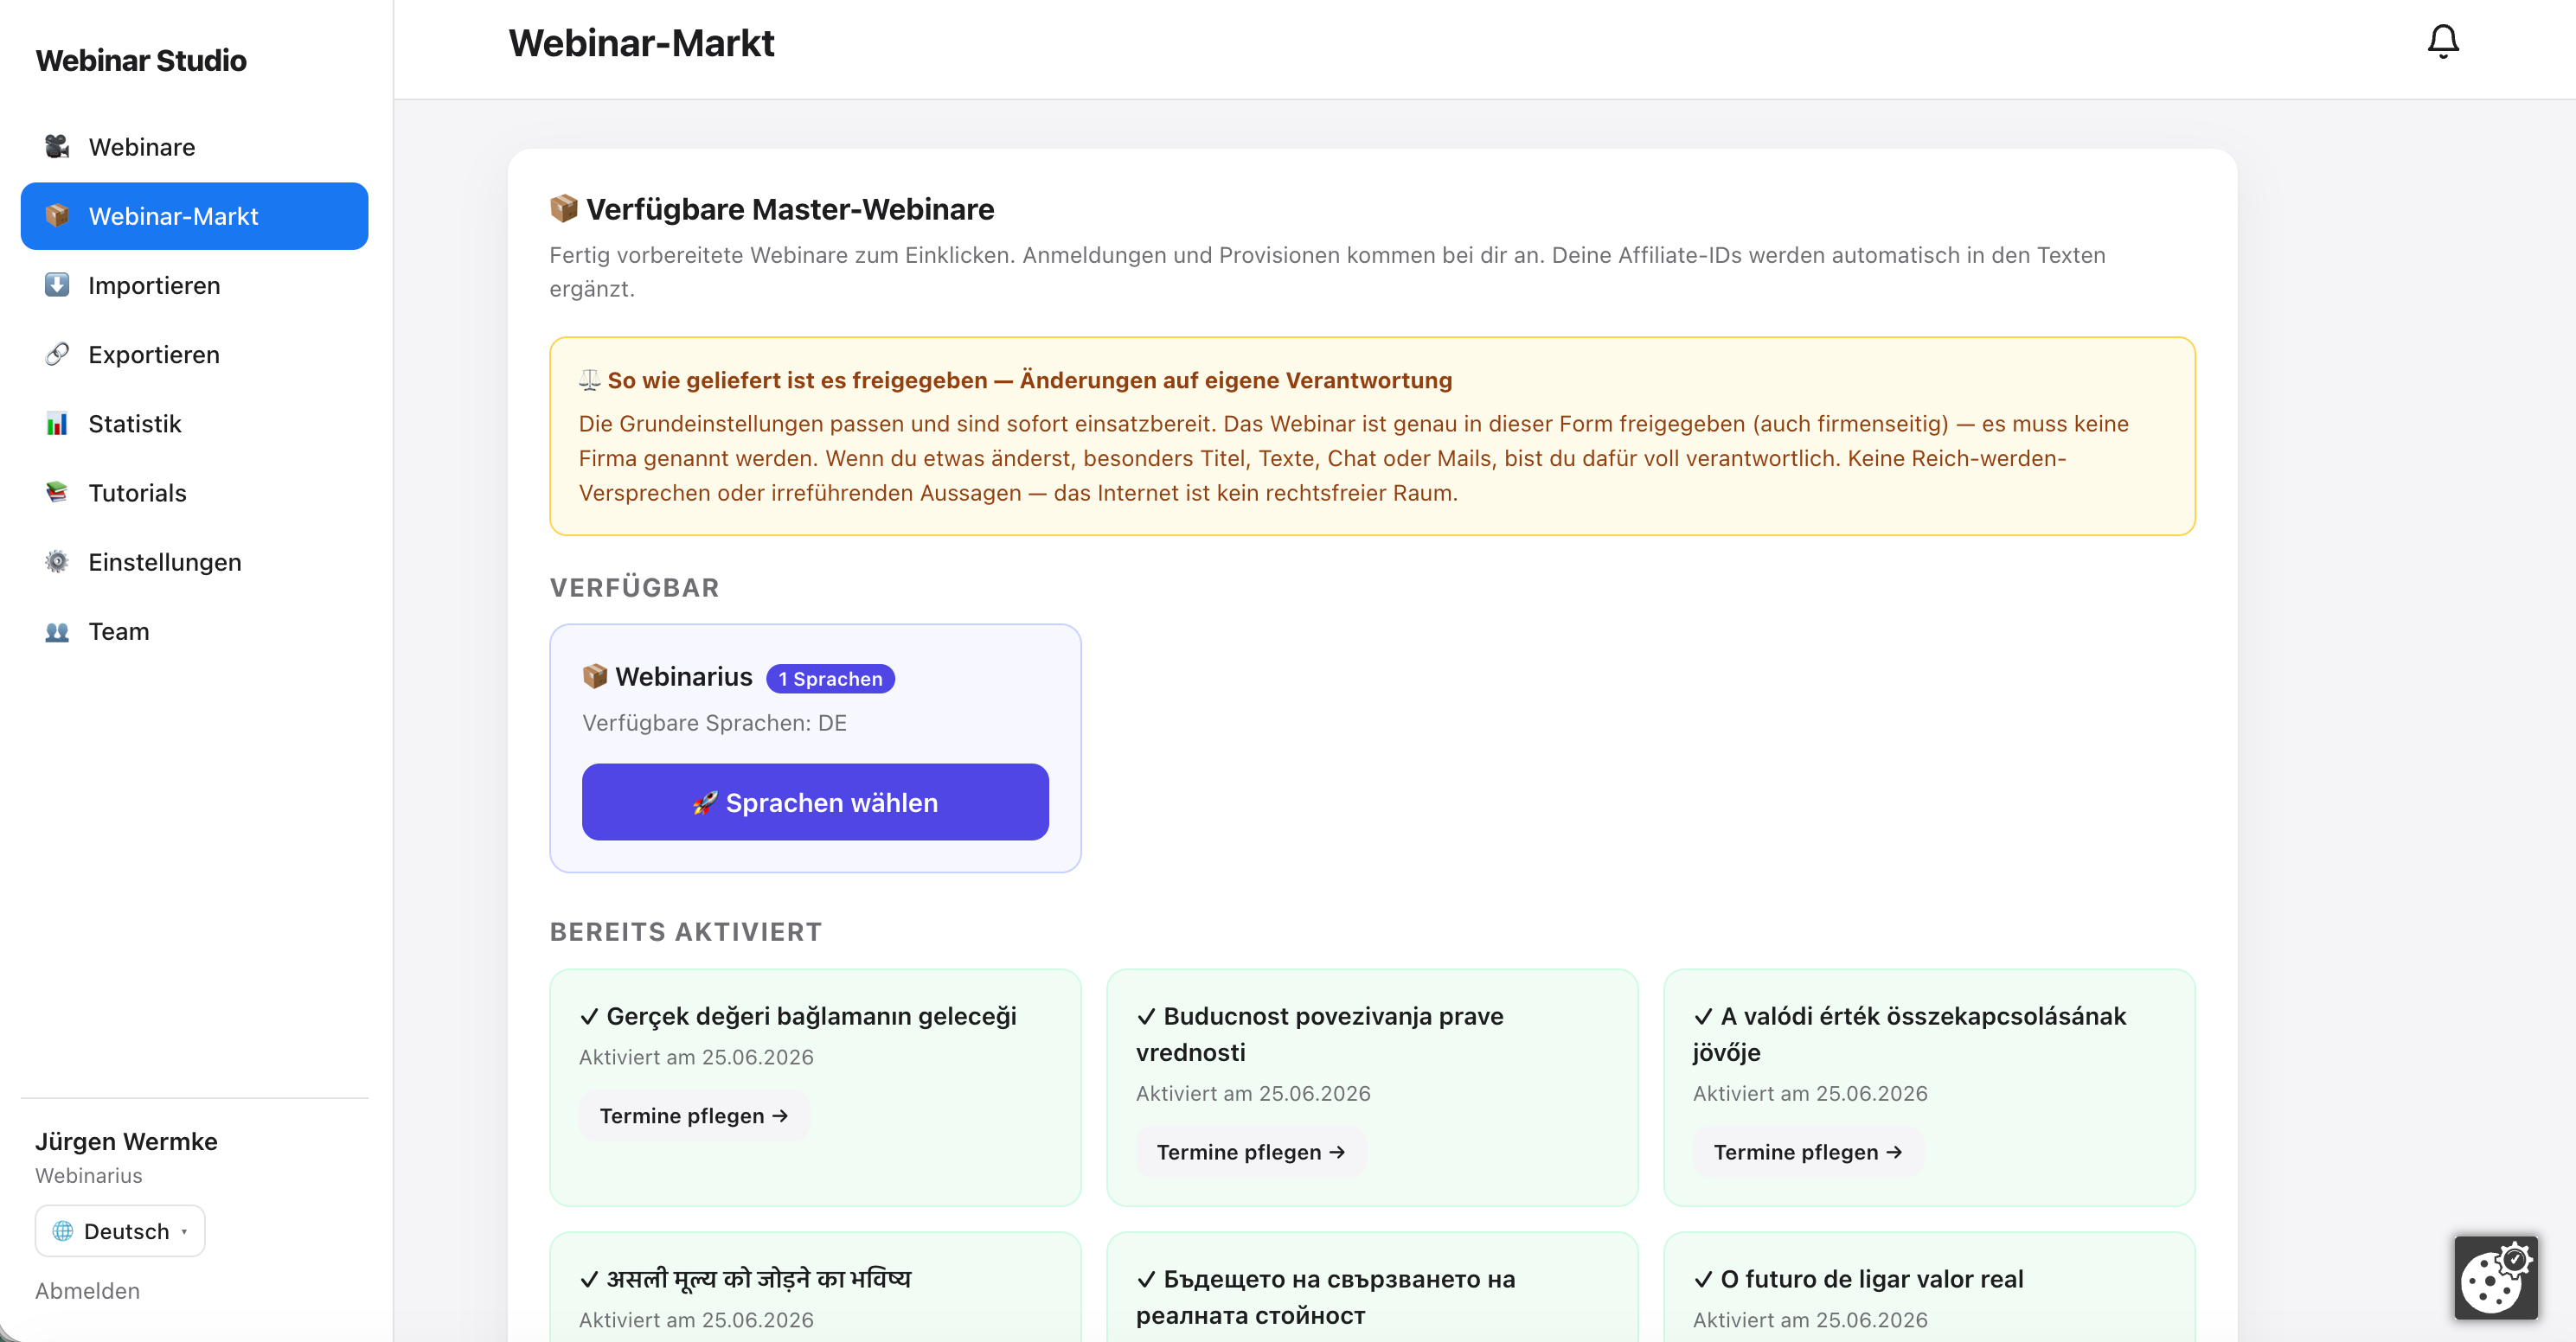The width and height of the screenshot is (2576, 1342).
Task: Expand the Deutsch language dropdown
Action: [x=120, y=1231]
